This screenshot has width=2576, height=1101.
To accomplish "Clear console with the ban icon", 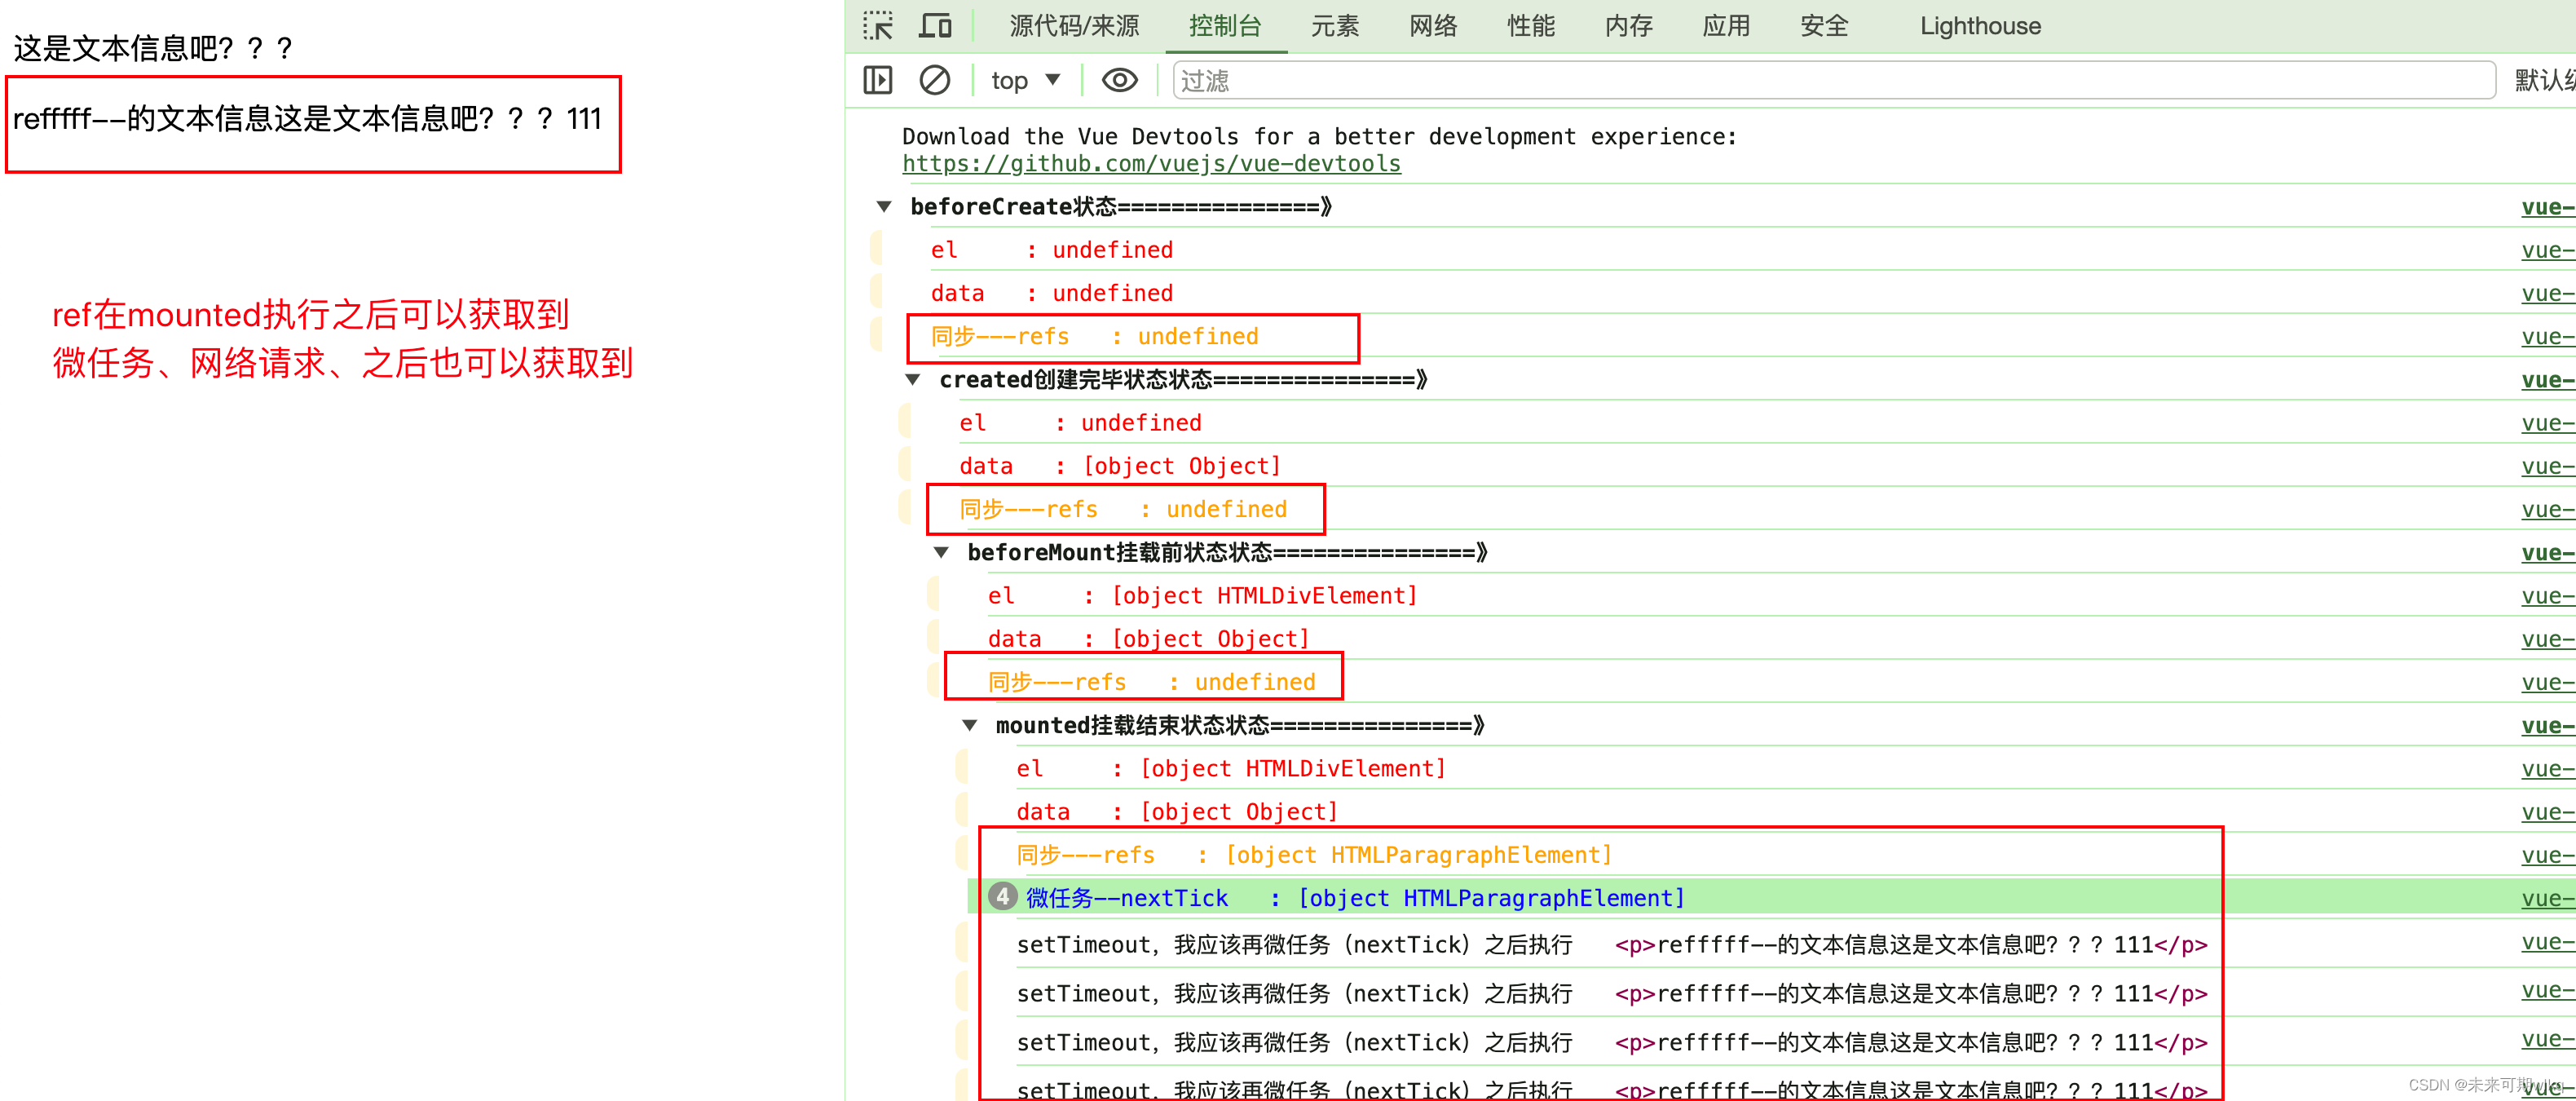I will point(934,80).
